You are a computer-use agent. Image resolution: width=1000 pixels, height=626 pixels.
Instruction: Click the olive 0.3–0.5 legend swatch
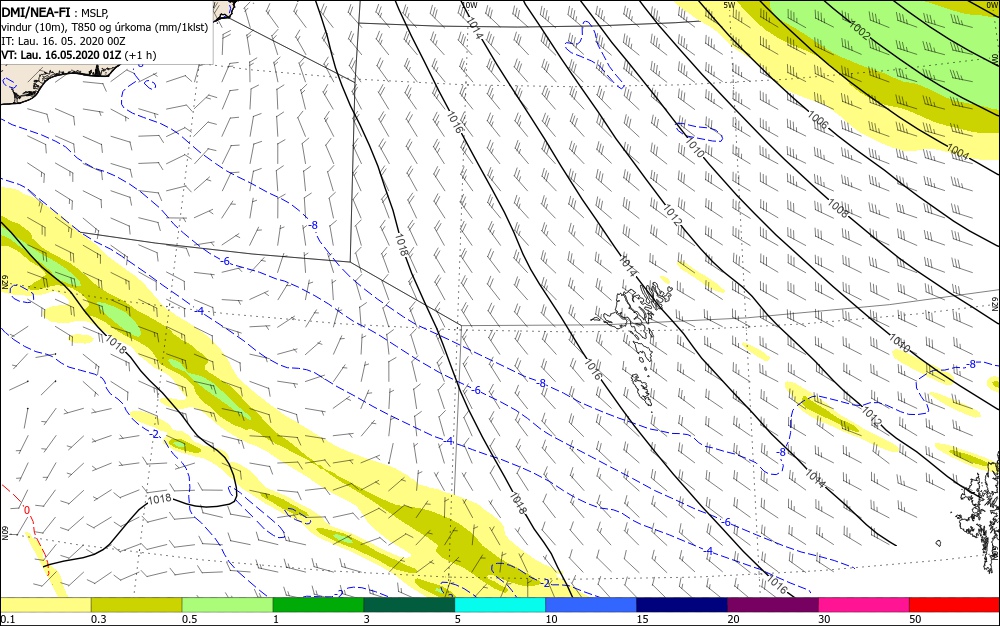(136, 605)
